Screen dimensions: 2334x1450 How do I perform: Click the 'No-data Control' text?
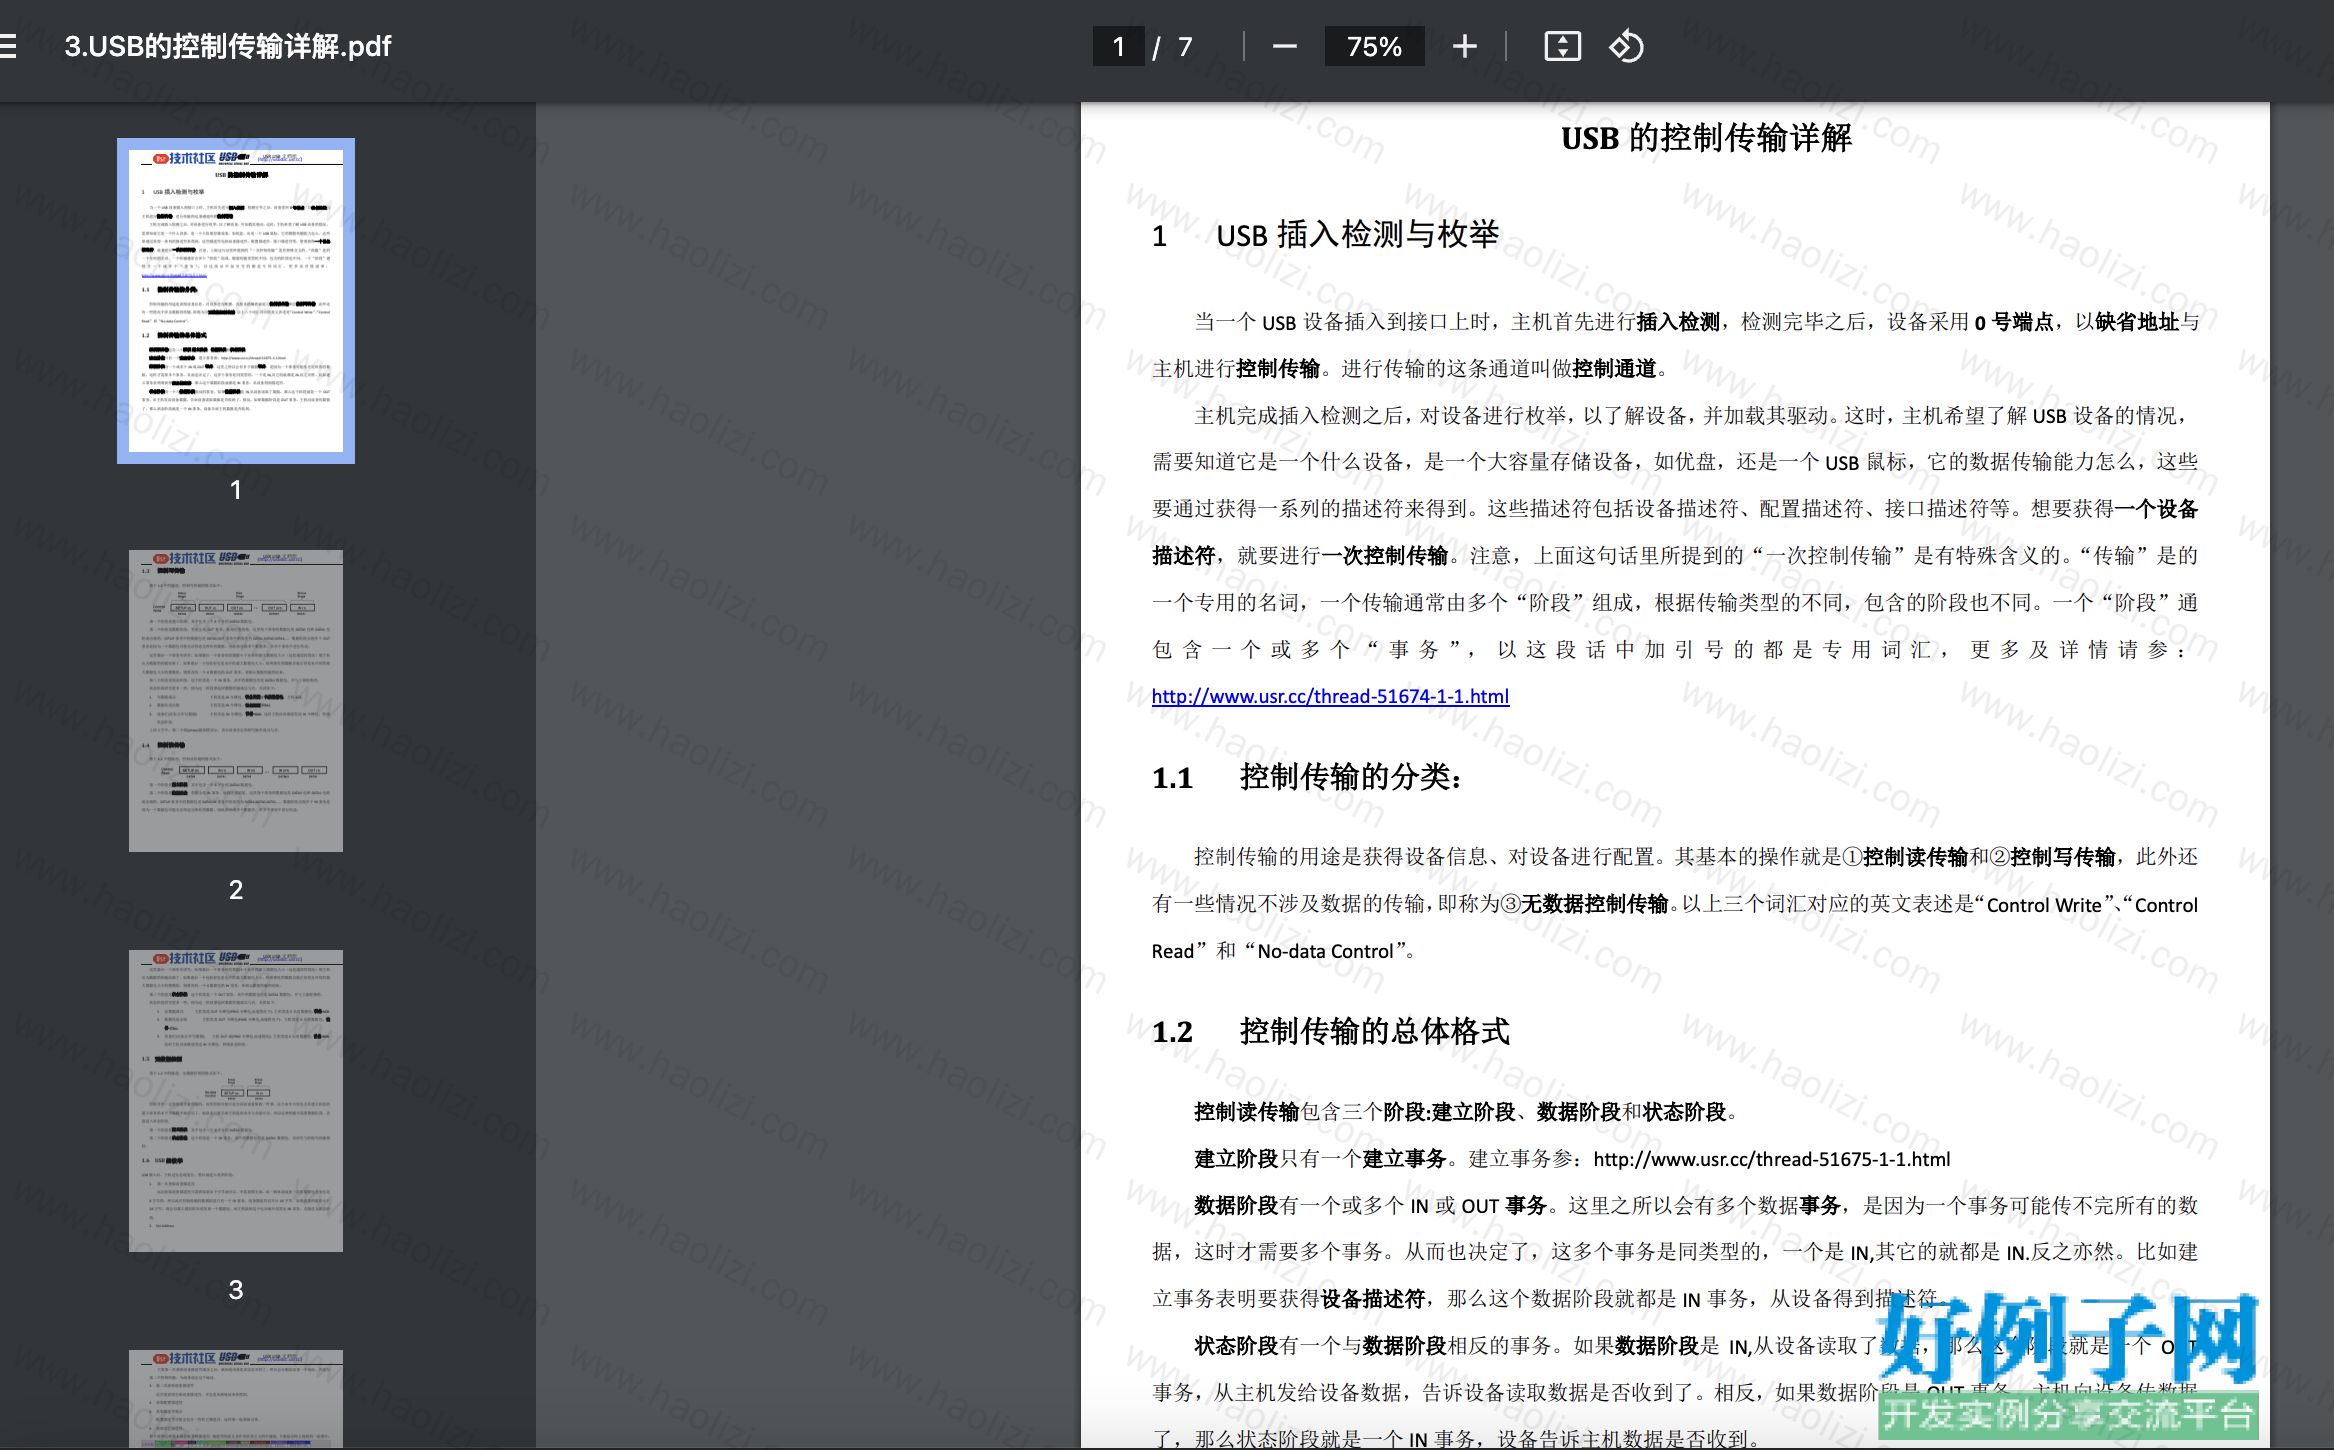click(x=1325, y=951)
